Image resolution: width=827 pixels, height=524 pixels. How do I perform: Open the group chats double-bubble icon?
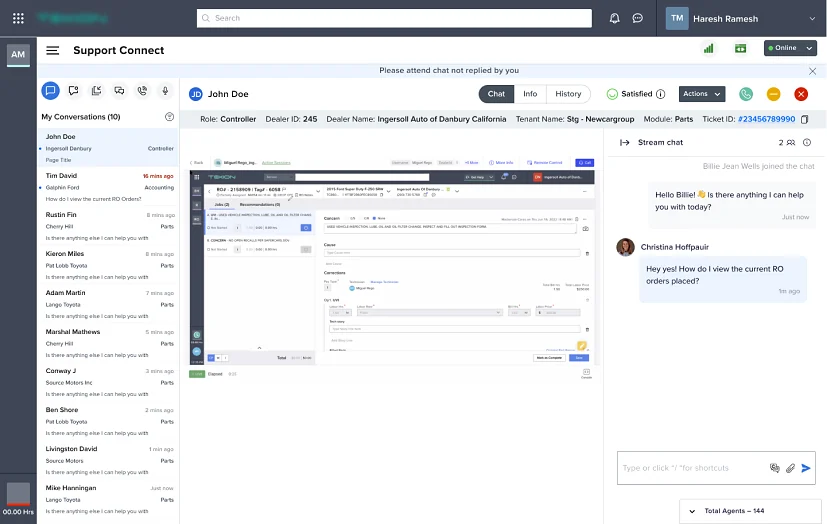click(x=119, y=91)
